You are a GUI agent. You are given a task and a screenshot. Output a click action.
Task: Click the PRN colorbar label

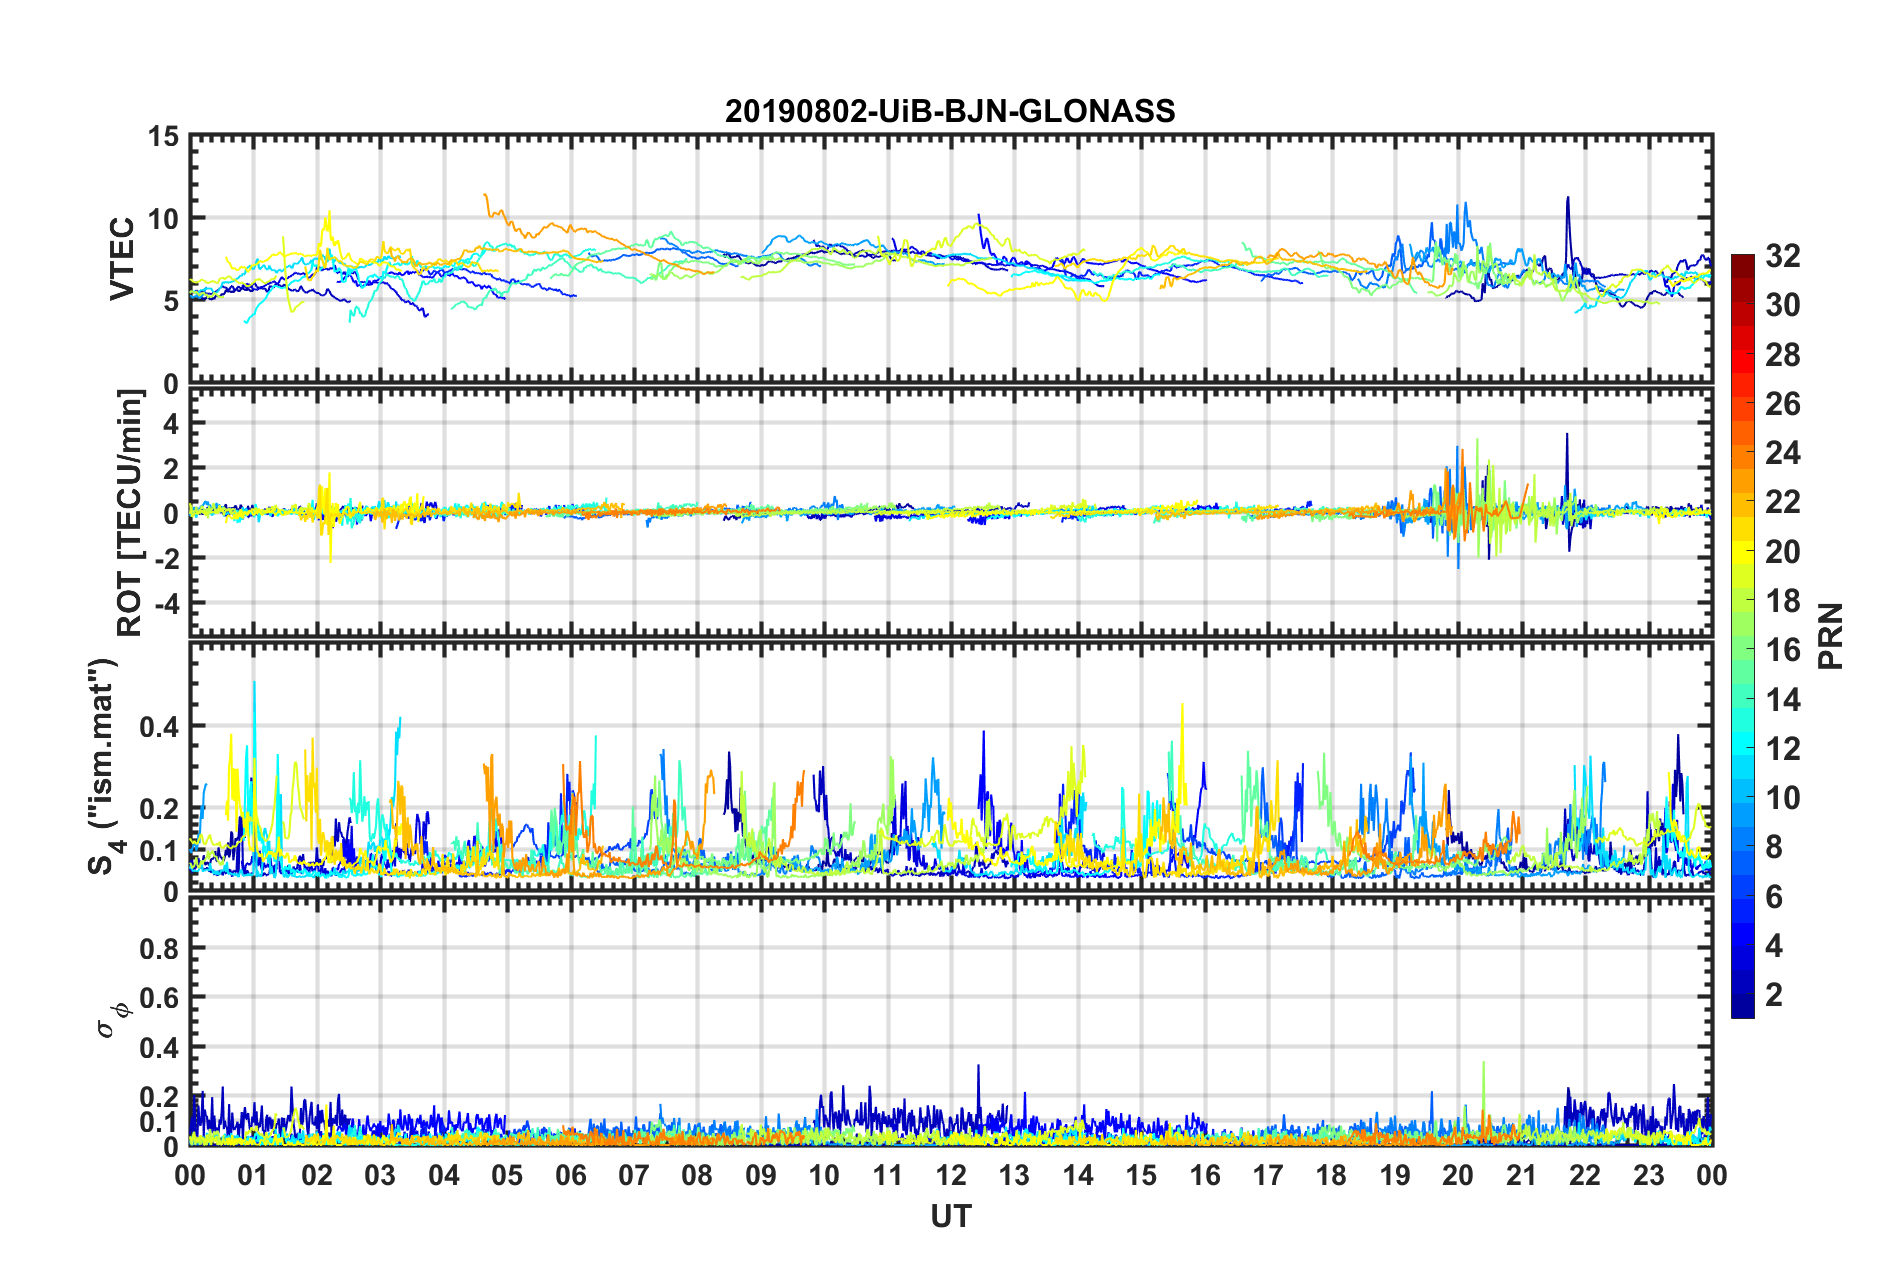tap(1831, 636)
